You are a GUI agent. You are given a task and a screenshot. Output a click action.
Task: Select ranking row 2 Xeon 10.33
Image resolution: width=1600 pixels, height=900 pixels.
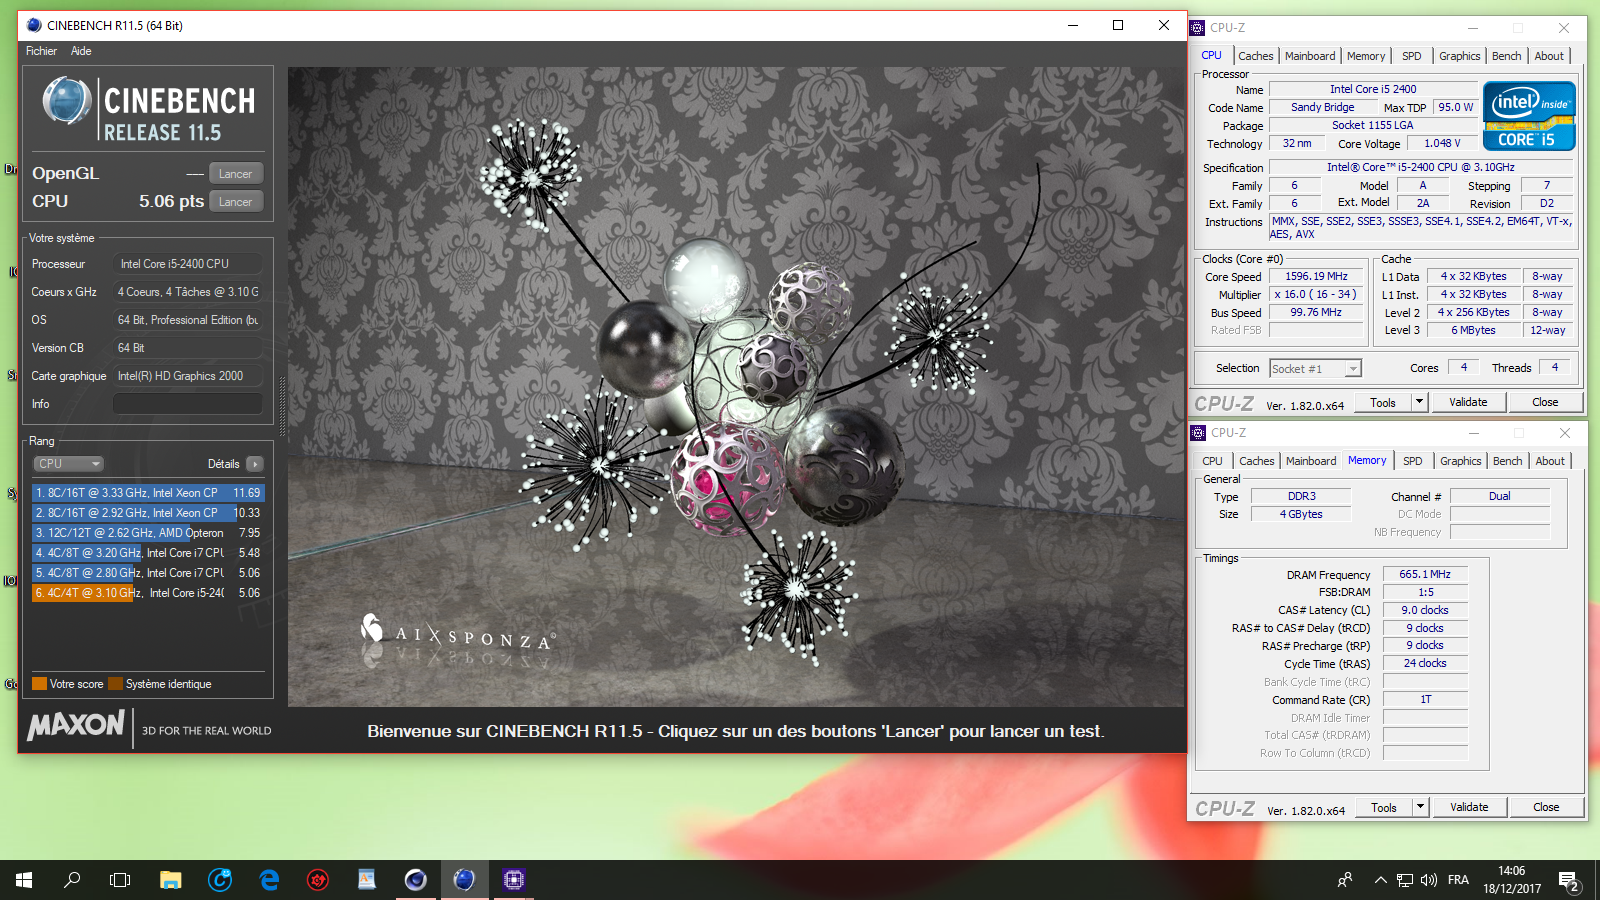click(148, 513)
